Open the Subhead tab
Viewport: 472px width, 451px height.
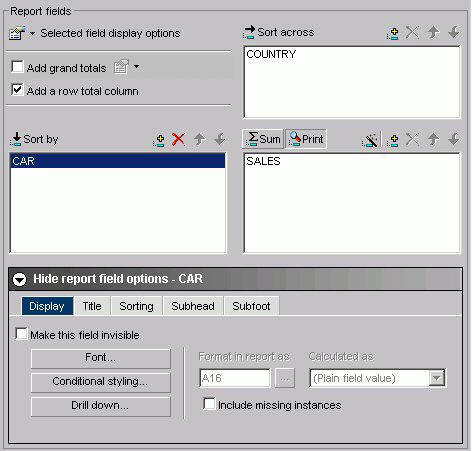coord(193,306)
